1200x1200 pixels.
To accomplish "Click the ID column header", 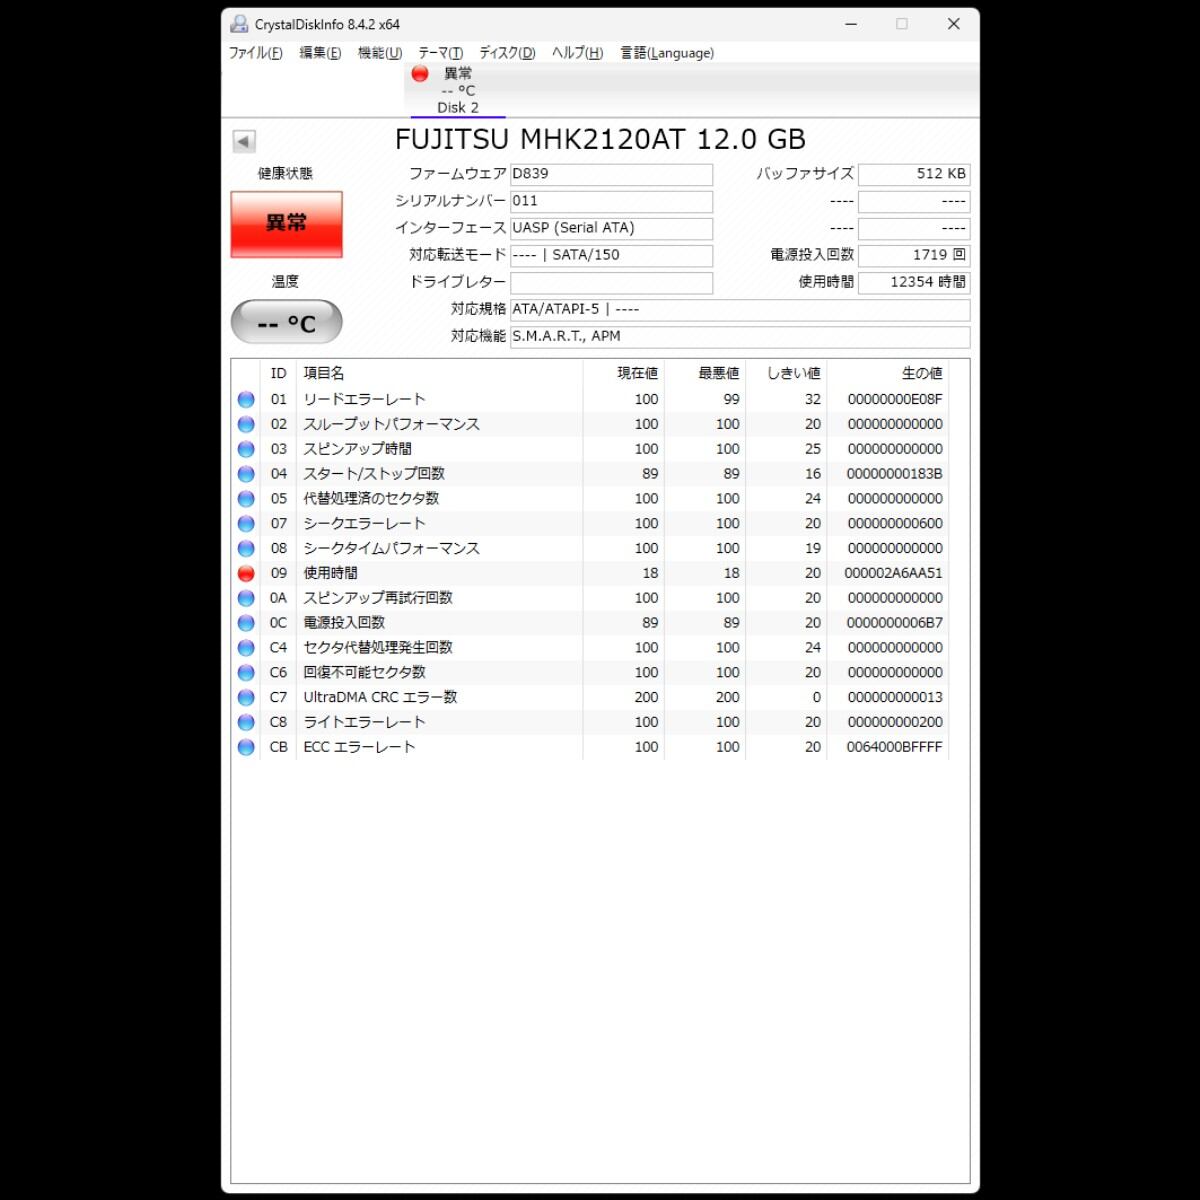I will pyautogui.click(x=278, y=373).
